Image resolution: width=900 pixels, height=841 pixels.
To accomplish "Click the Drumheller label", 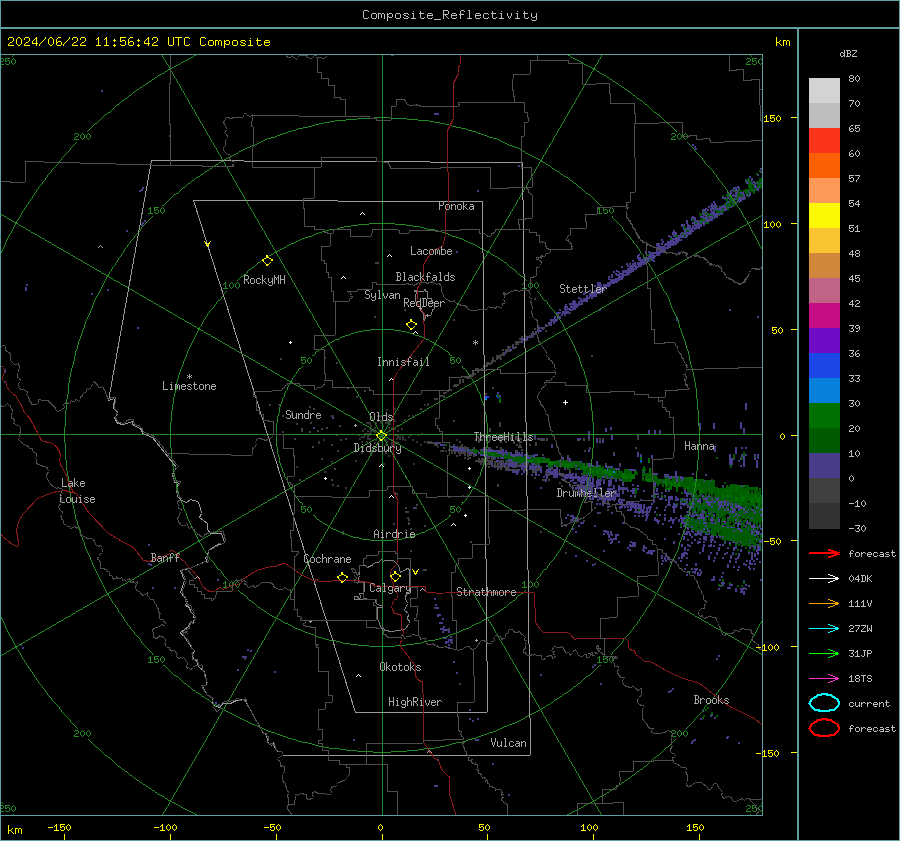I will 587,493.
